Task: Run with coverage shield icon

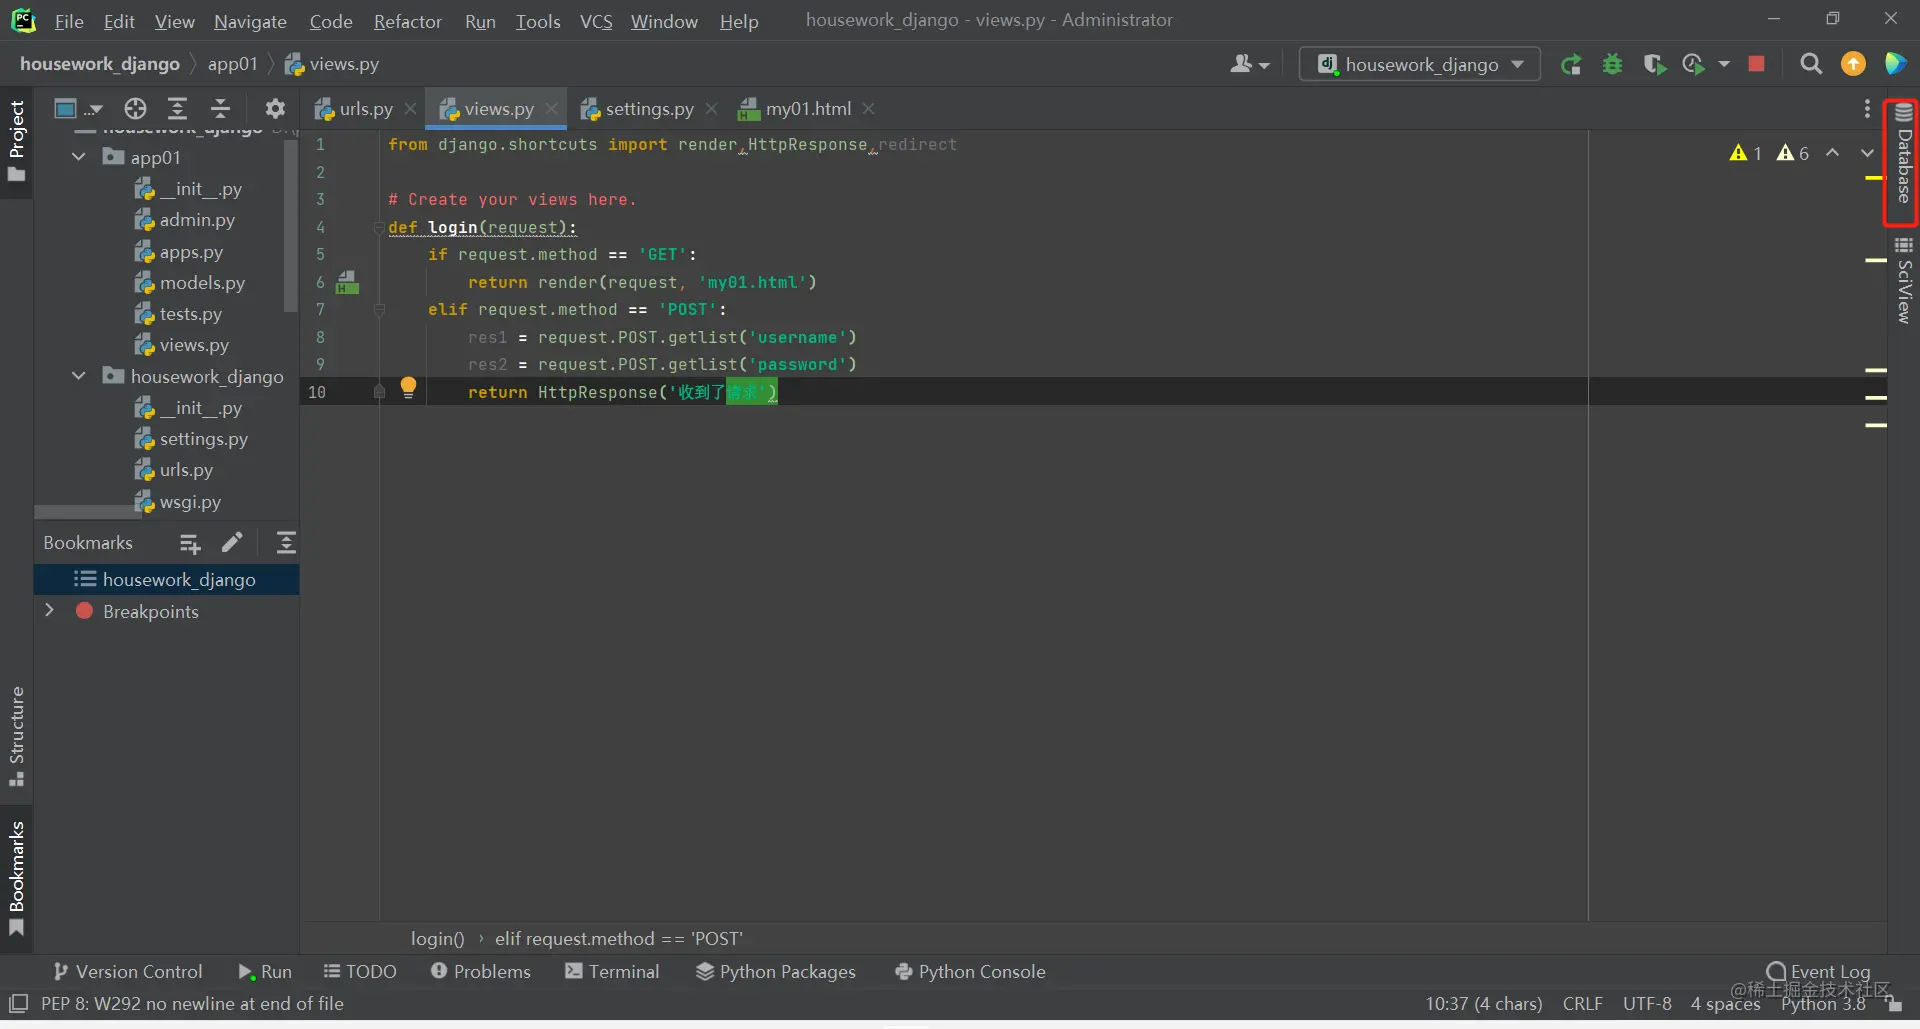Action: (x=1654, y=65)
